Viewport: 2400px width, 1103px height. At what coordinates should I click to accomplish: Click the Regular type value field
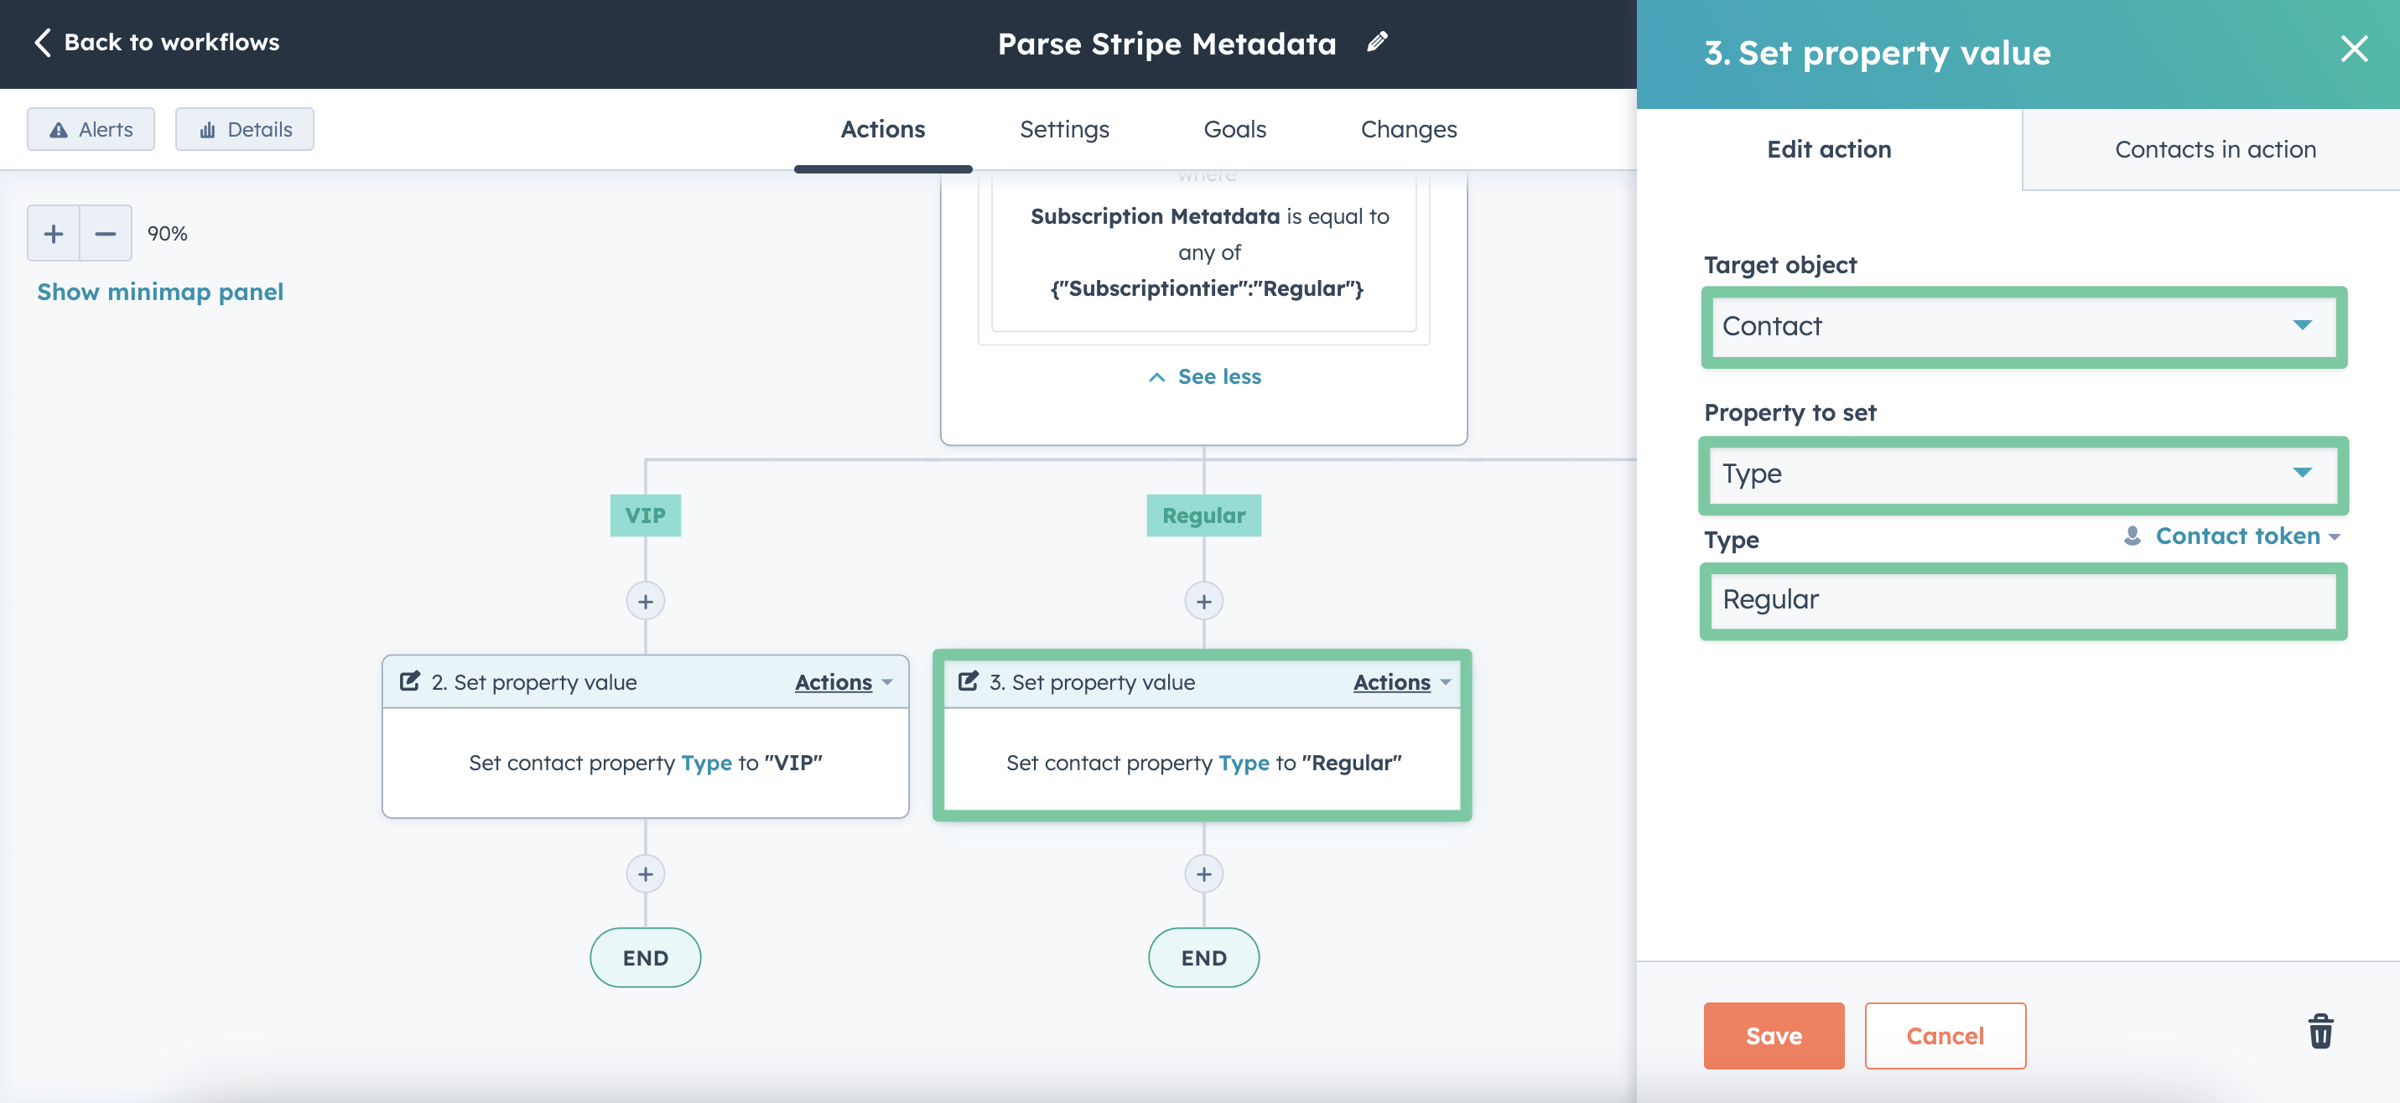point(2022,599)
